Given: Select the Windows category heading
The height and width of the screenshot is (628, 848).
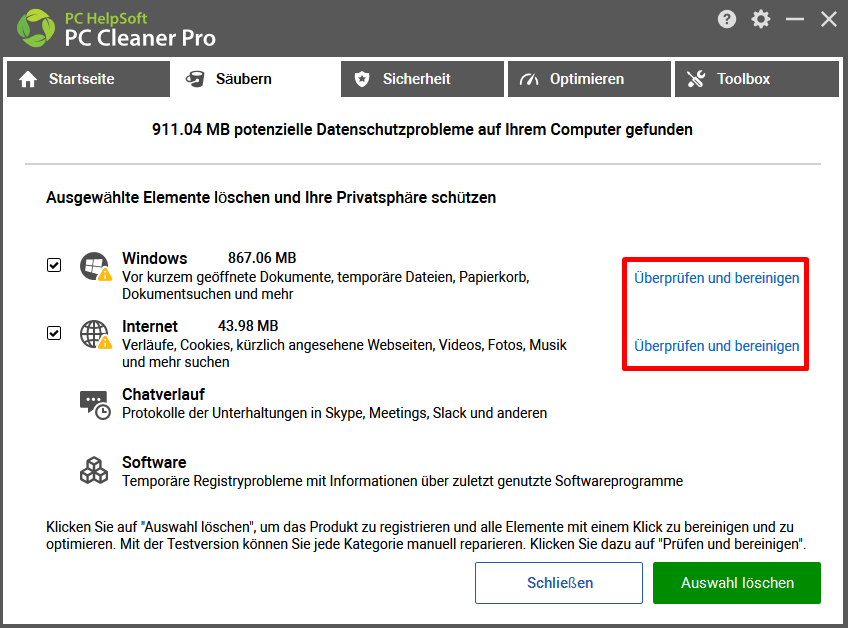Looking at the screenshot, I should click(x=155, y=258).
